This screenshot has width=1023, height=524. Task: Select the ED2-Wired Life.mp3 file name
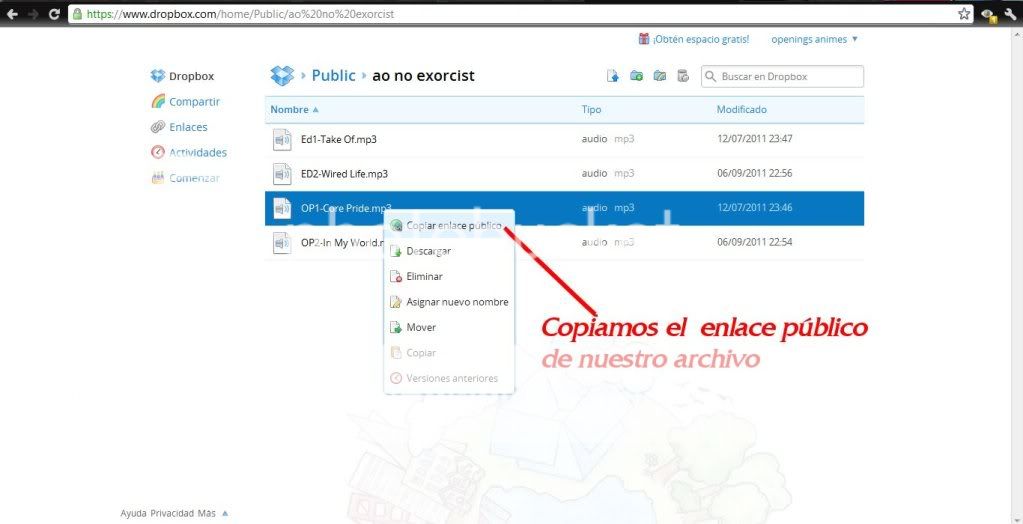344,174
